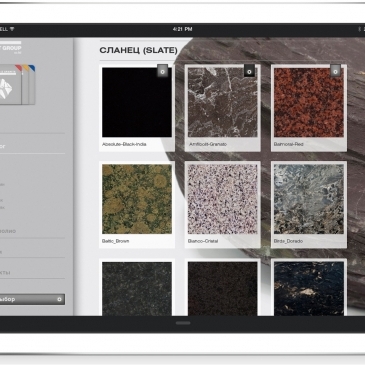Click the Baltic_Brown label

(115, 241)
